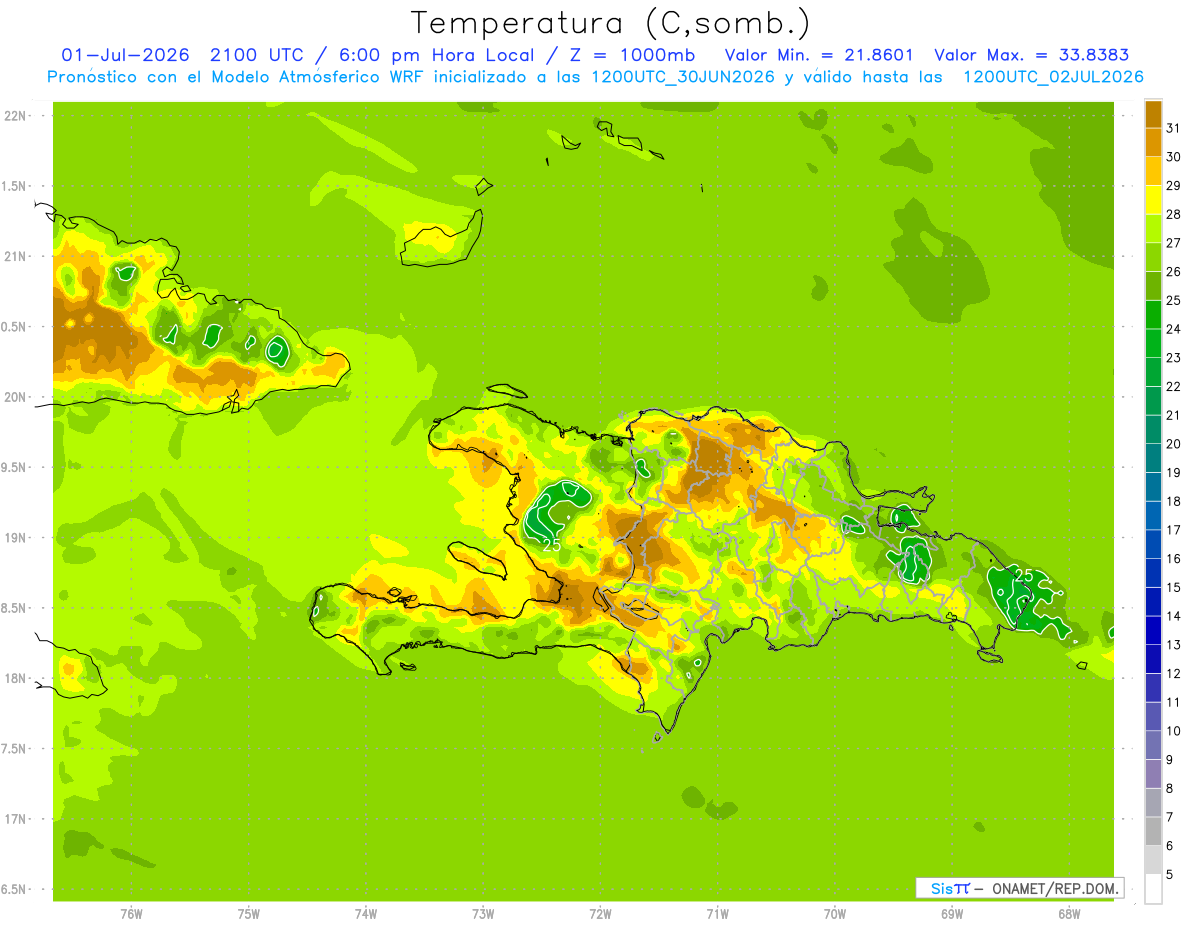Click the '75W' longitude axis label

click(248, 915)
